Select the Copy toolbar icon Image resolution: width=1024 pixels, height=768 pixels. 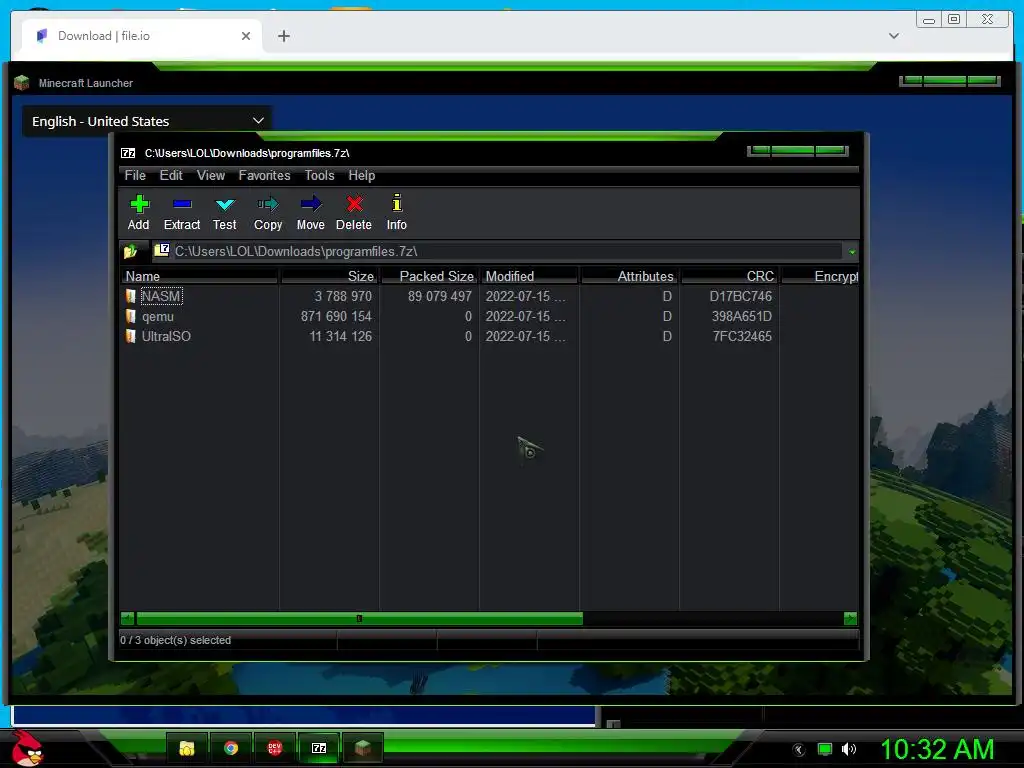pos(268,212)
